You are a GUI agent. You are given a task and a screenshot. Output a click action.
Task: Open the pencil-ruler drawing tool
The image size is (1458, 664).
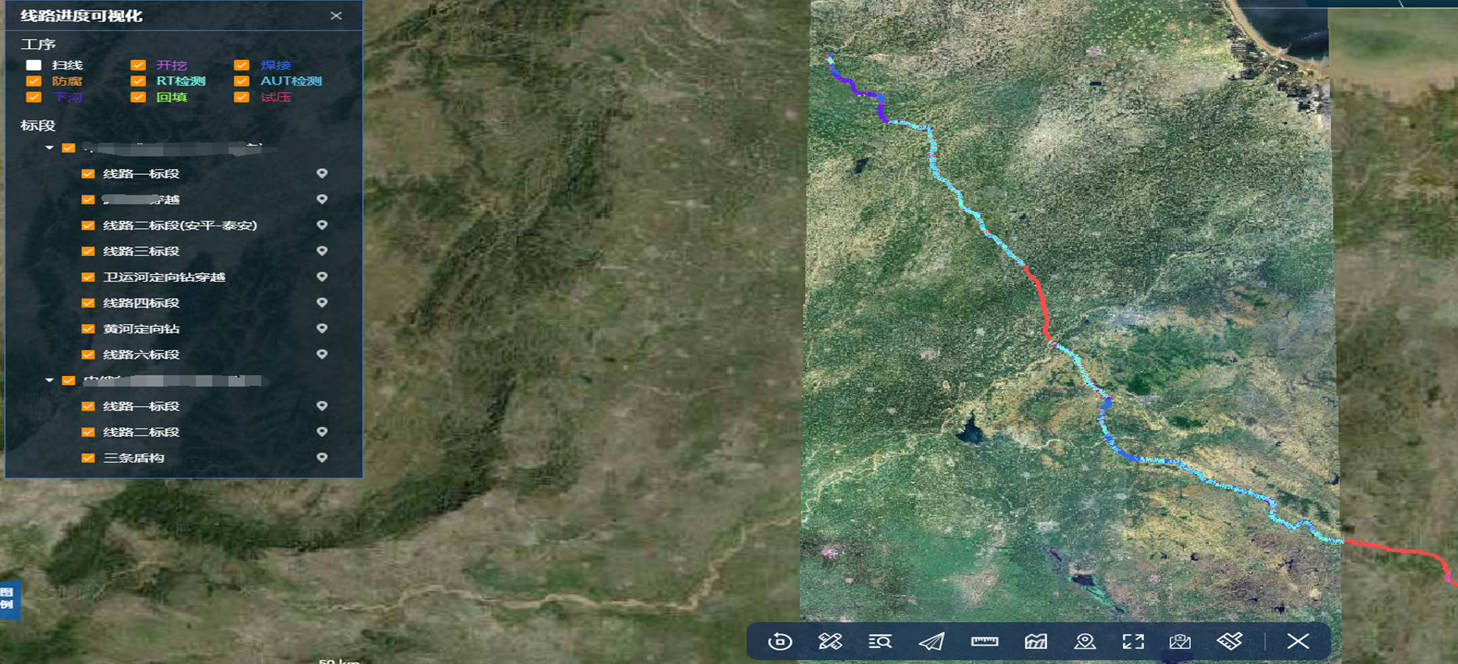click(830, 642)
